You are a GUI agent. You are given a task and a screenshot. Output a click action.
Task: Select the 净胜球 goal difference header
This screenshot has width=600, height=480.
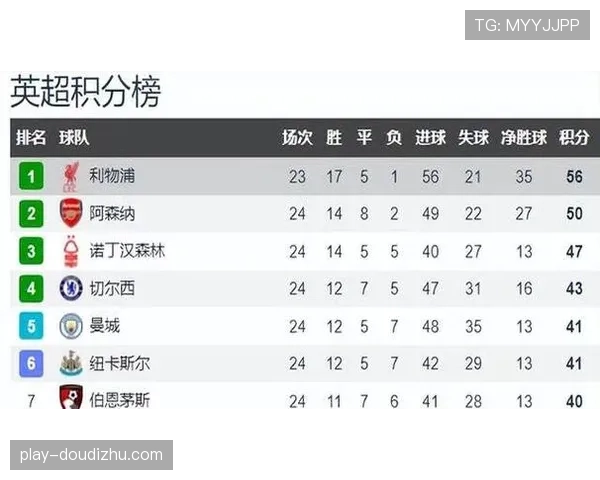pos(524,138)
